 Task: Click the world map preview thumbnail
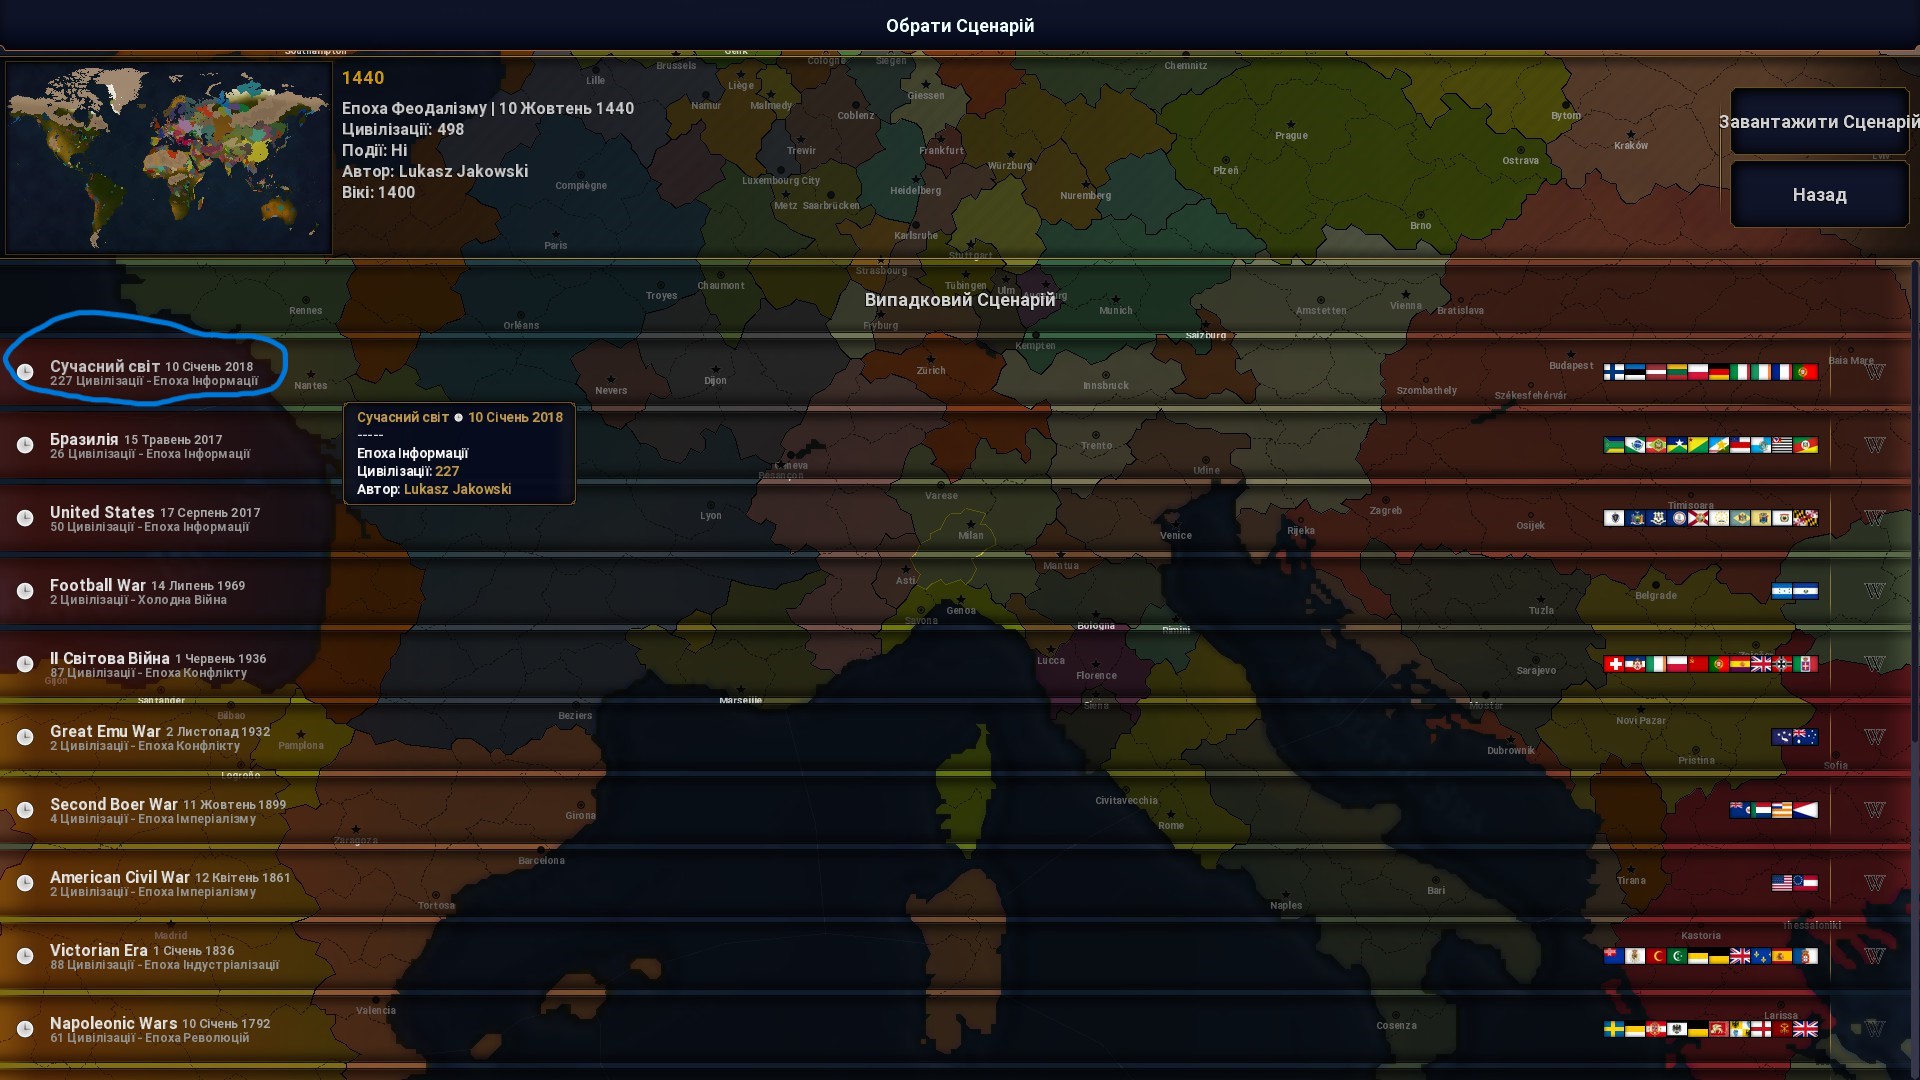pos(168,158)
